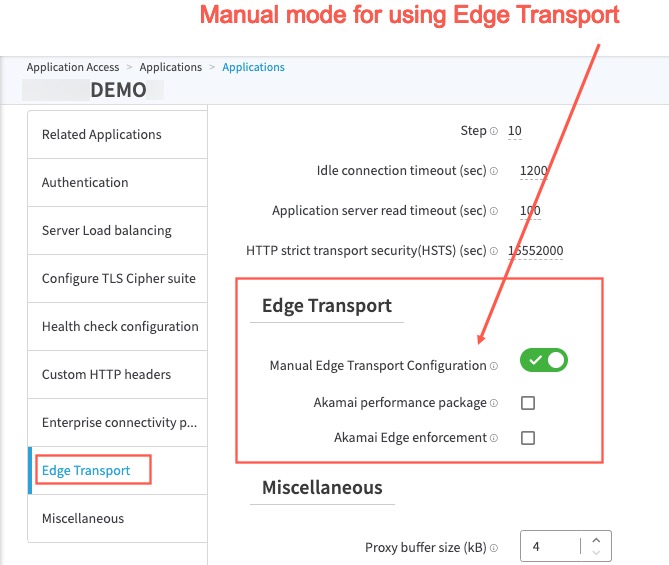Click the Application Access breadcrumb link
Image resolution: width=669 pixels, height=565 pixels.
(73, 67)
